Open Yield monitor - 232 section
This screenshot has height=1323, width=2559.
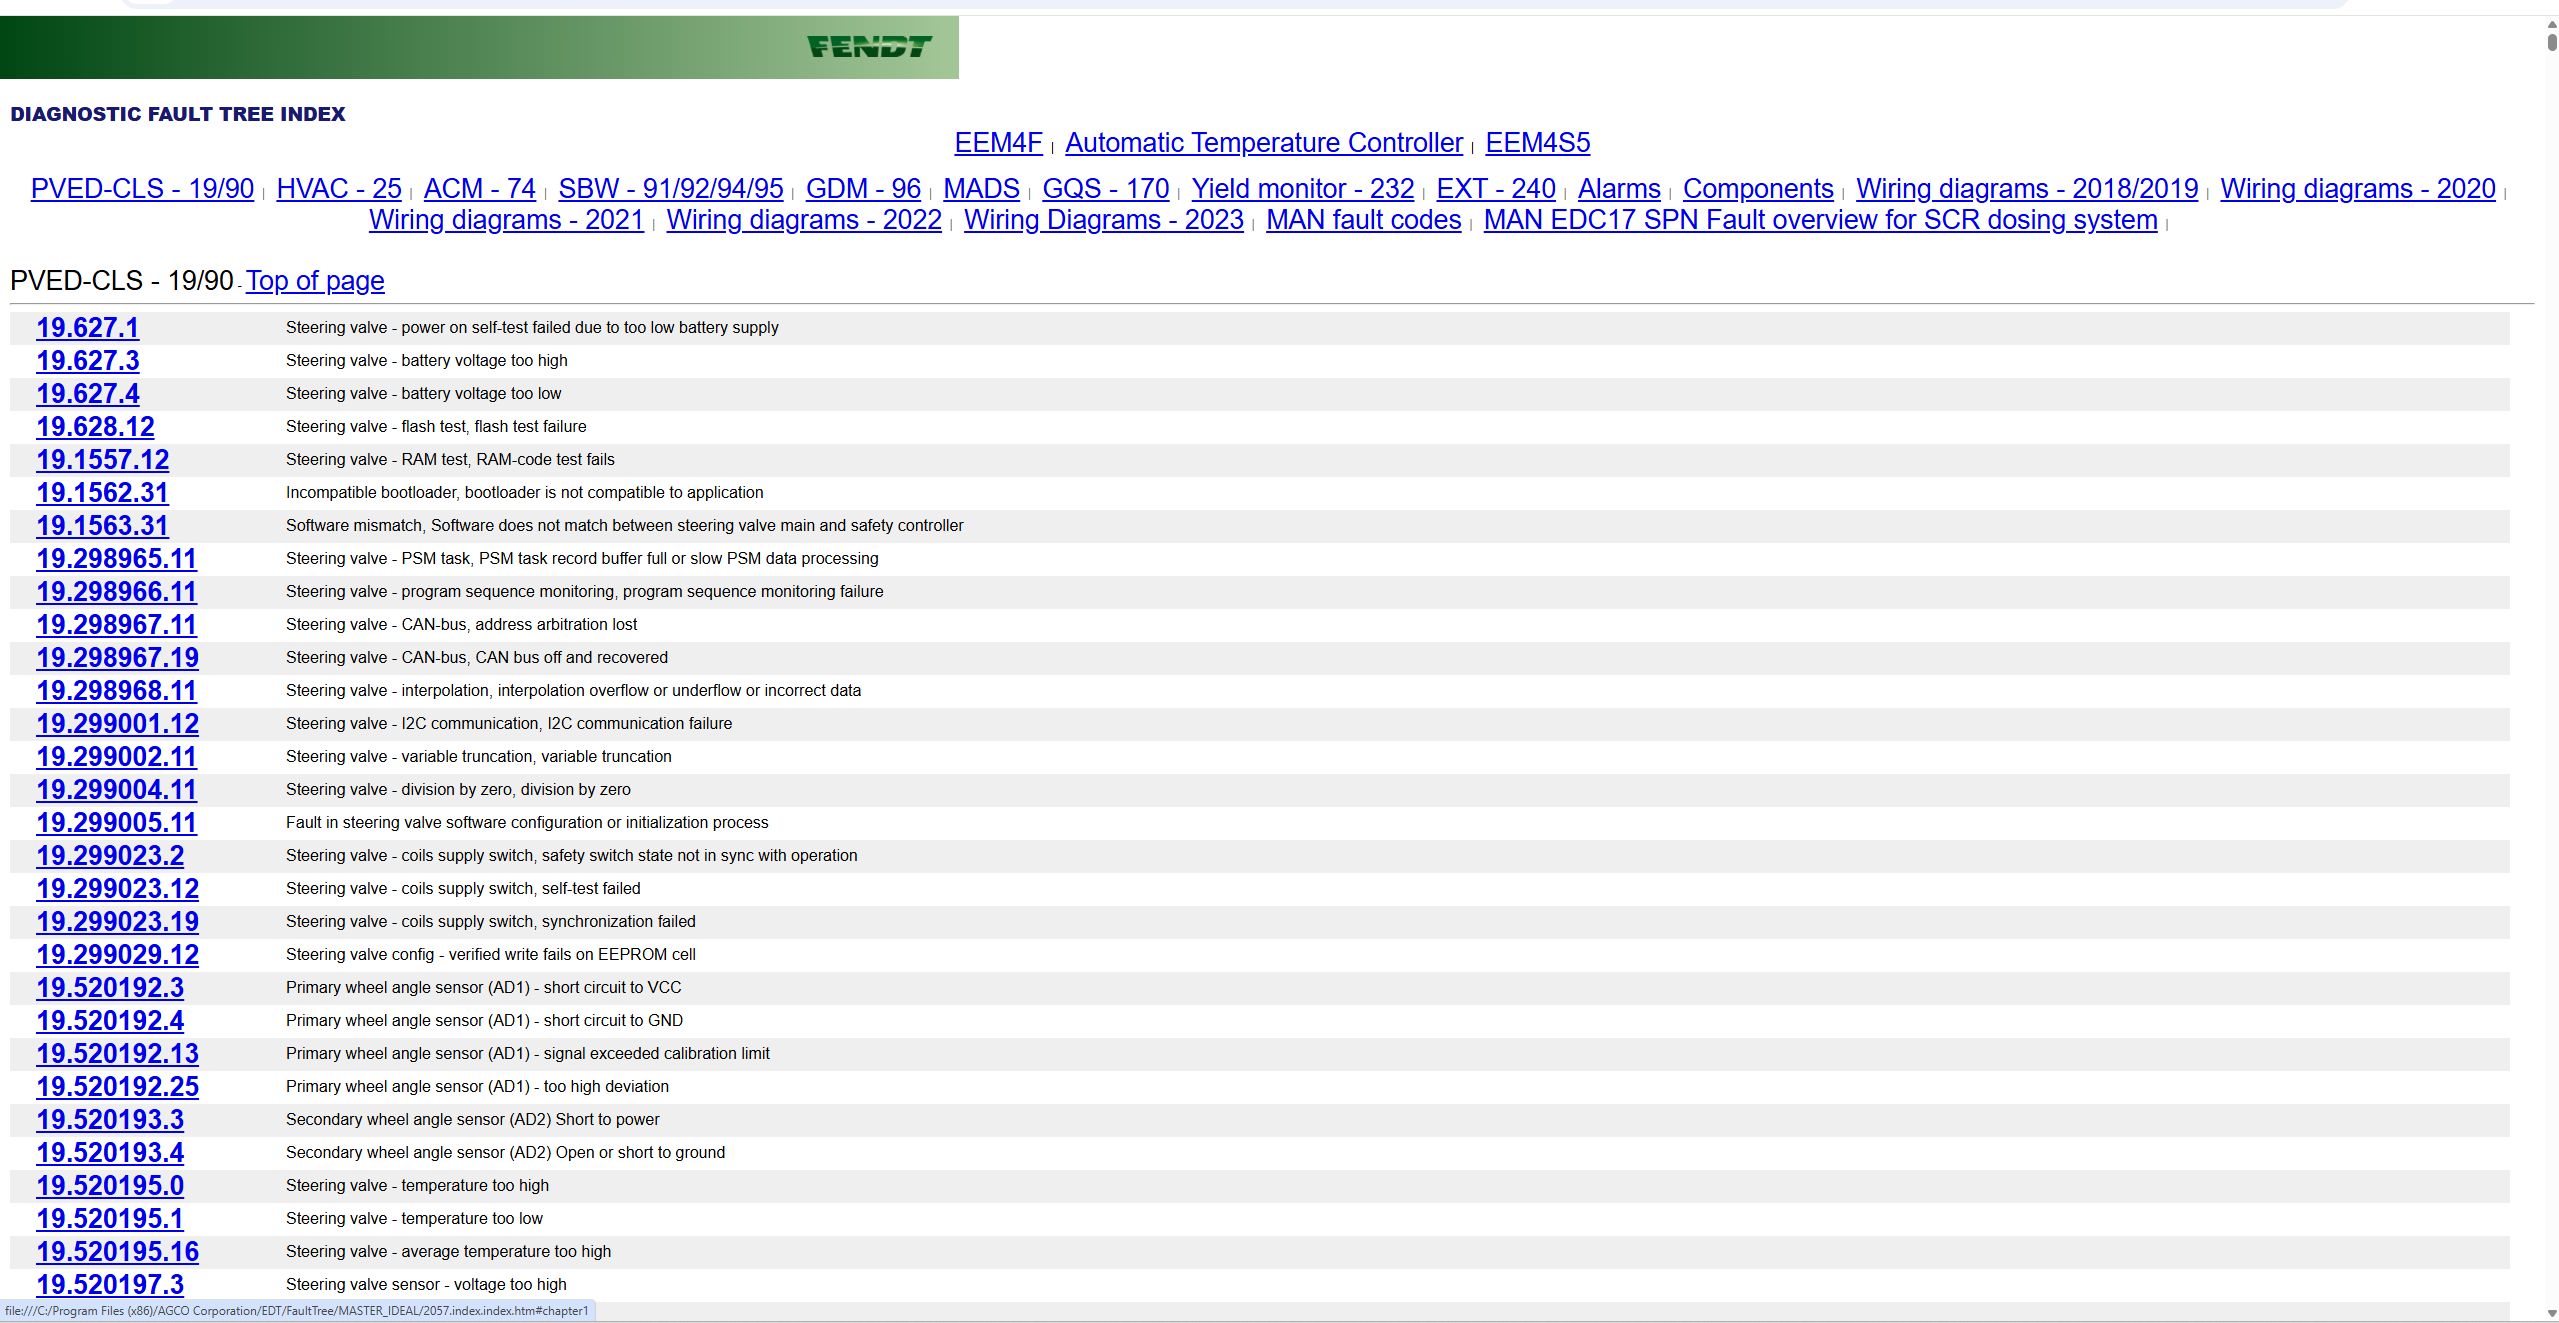(x=1302, y=188)
